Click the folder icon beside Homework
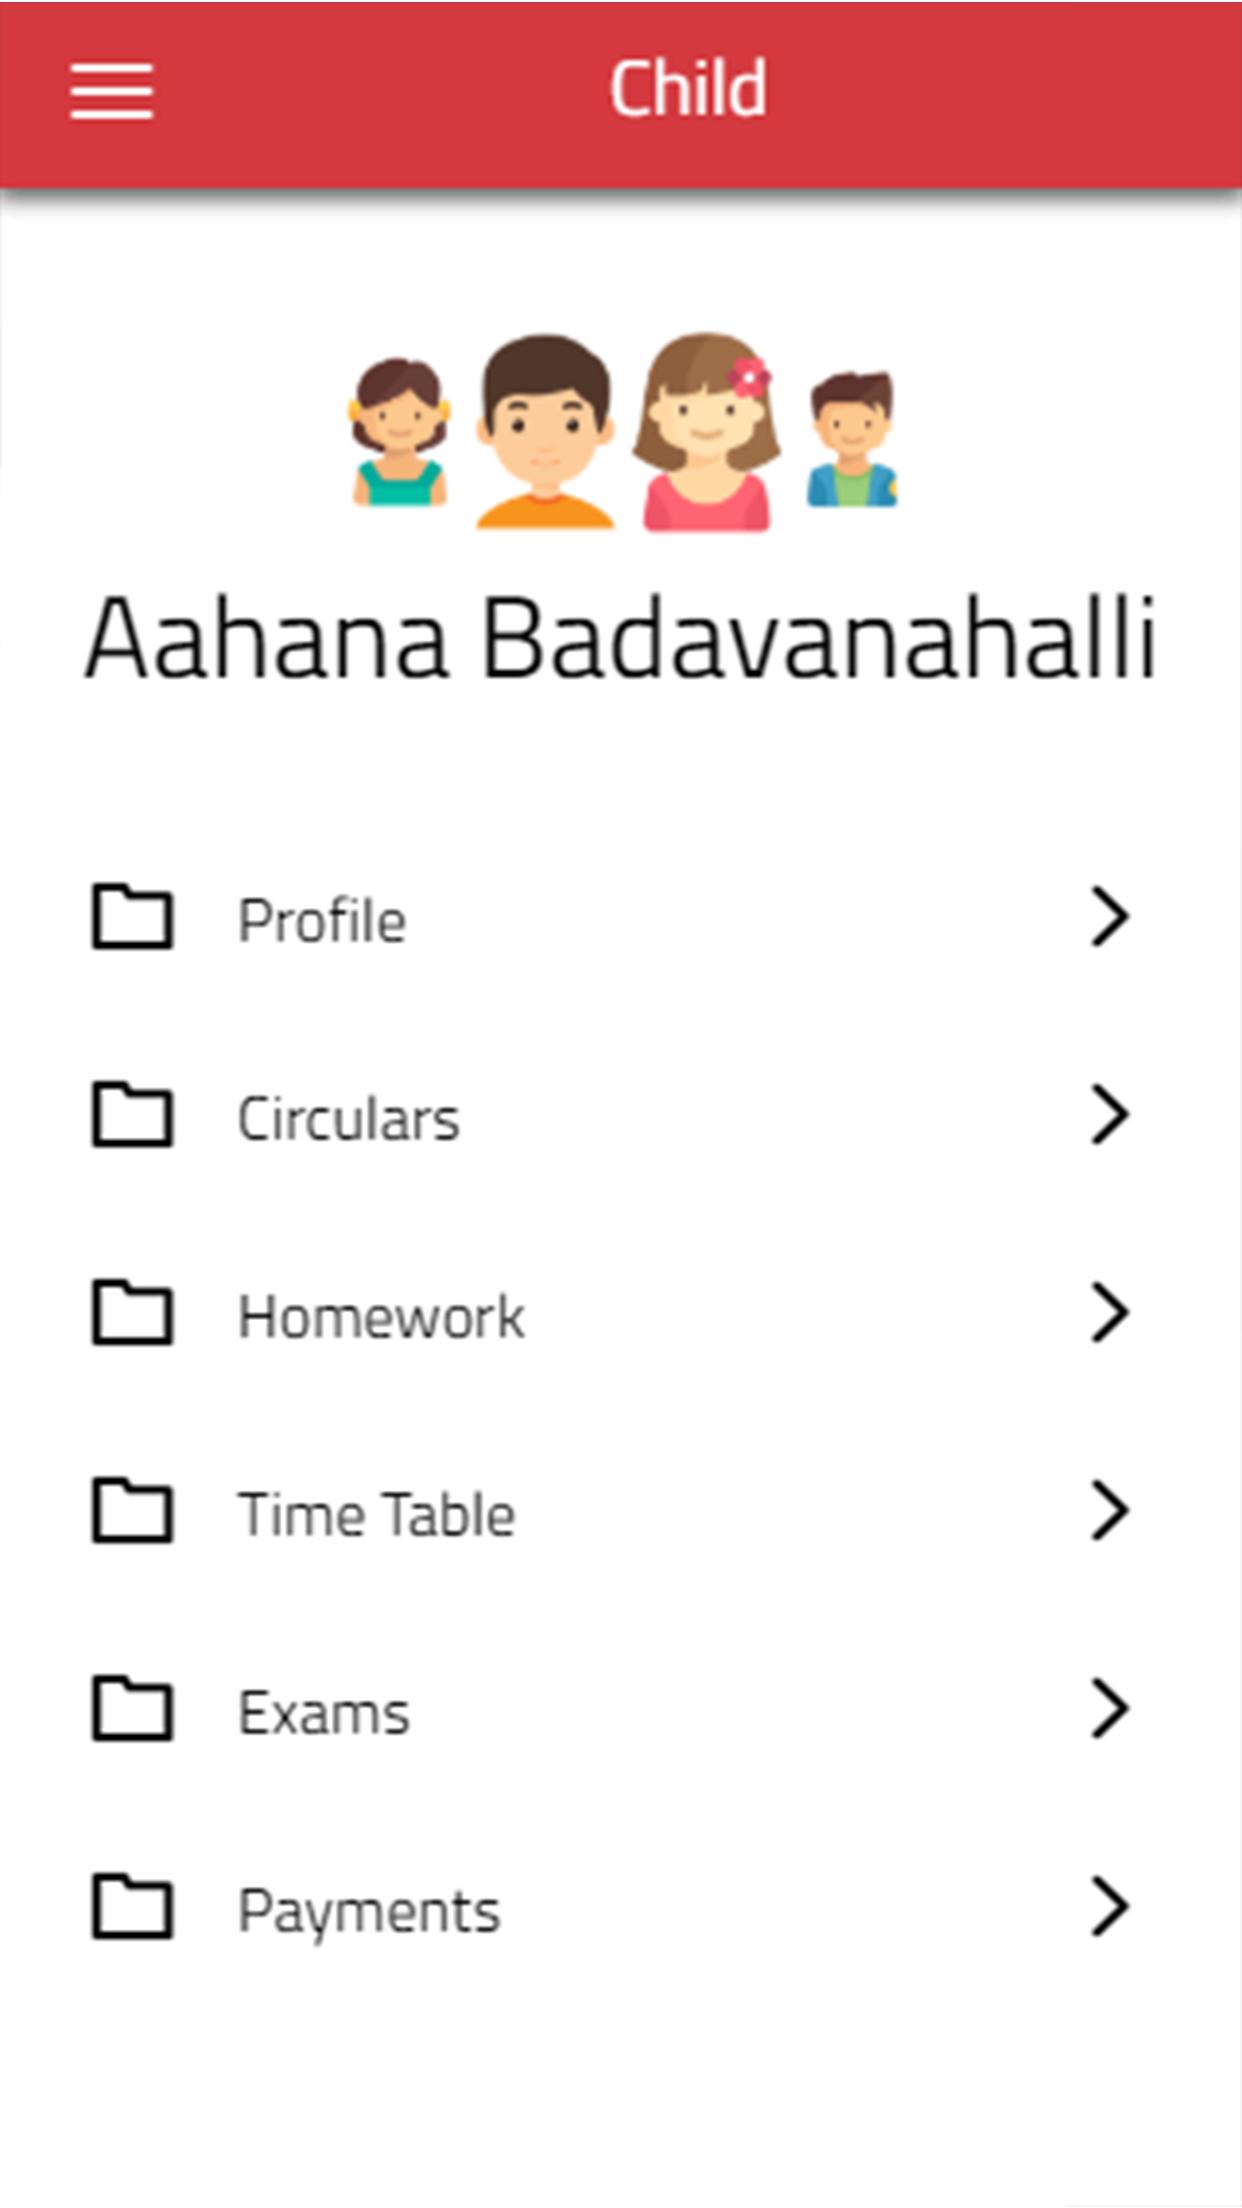Image resolution: width=1242 pixels, height=2208 pixels. click(x=132, y=1312)
